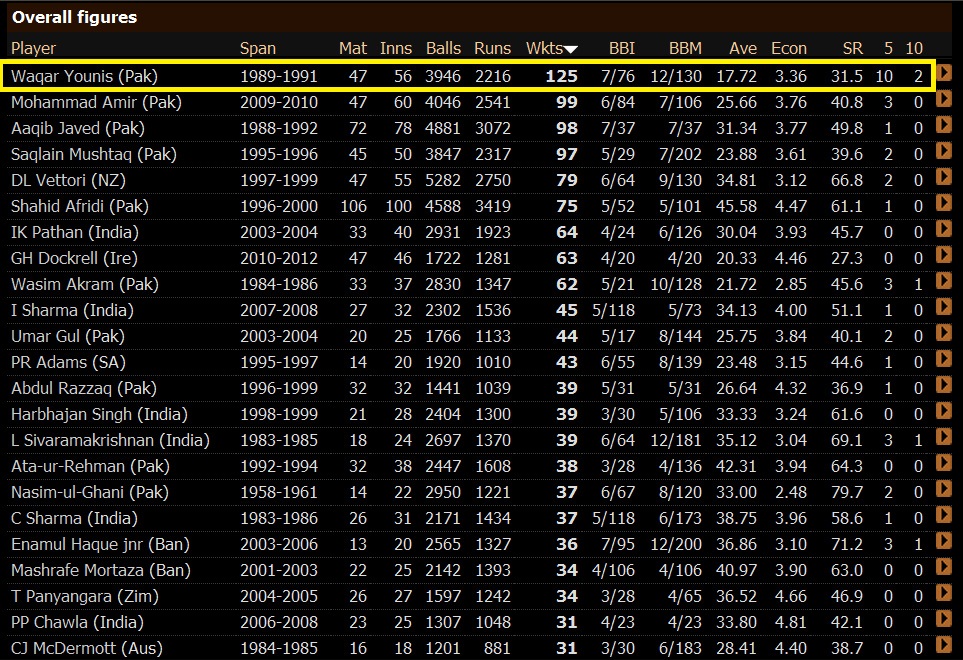Viewport: 963px width, 660px height.
Task: Select the best bowling figure "7/76"
Action: (x=618, y=76)
